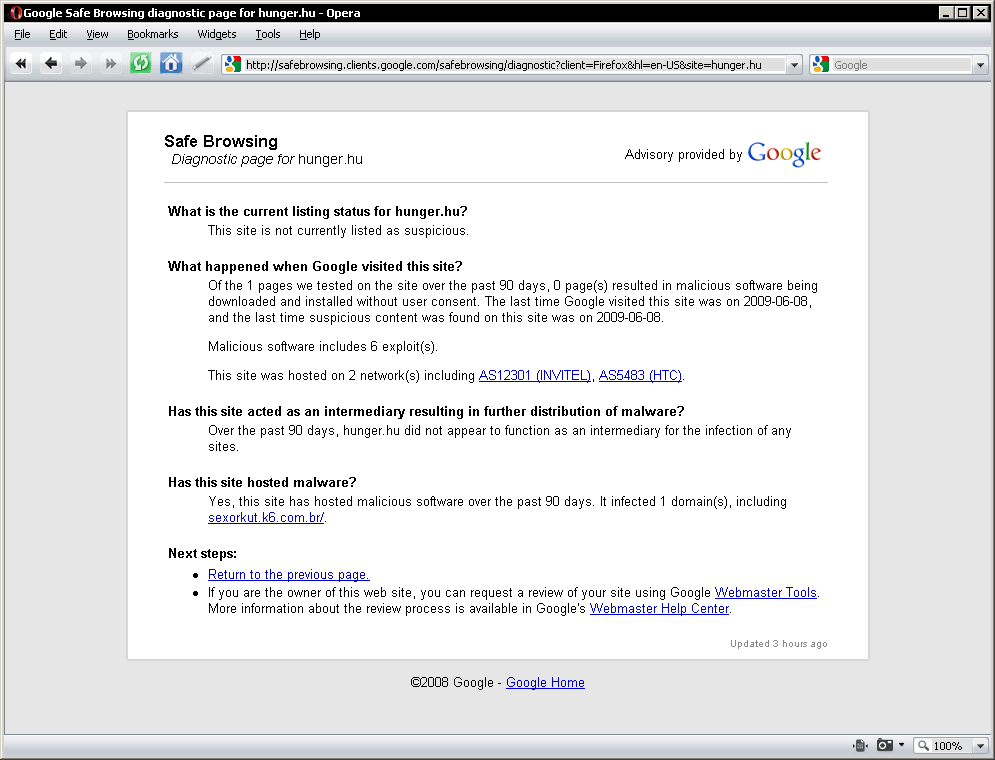Open the Bookmarks menu
This screenshot has height=760, width=995.
coord(152,34)
